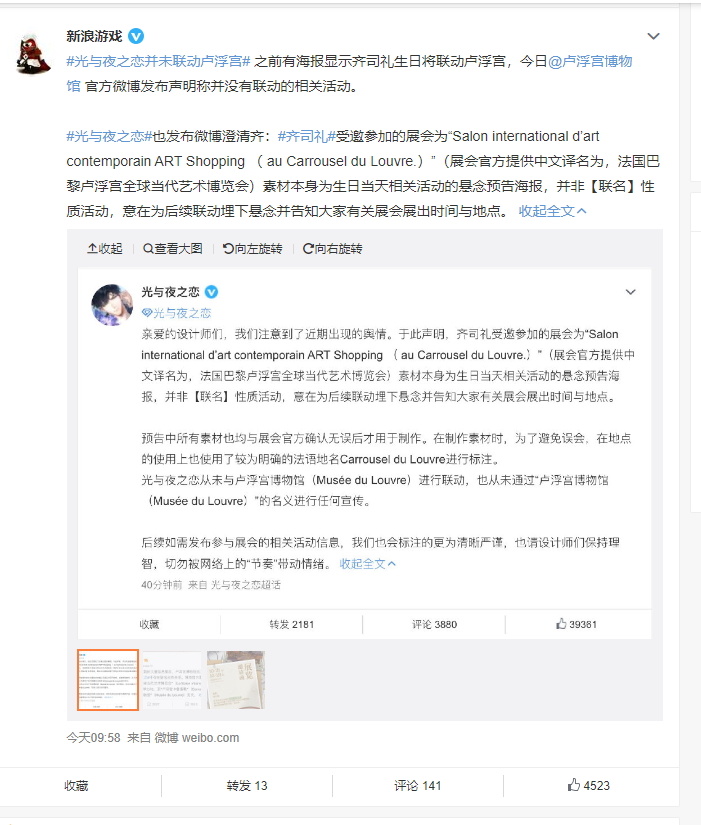Image resolution: width=701 pixels, height=825 pixels.
Task: Open the post options chevron at top right
Action: pyautogui.click(x=653, y=36)
